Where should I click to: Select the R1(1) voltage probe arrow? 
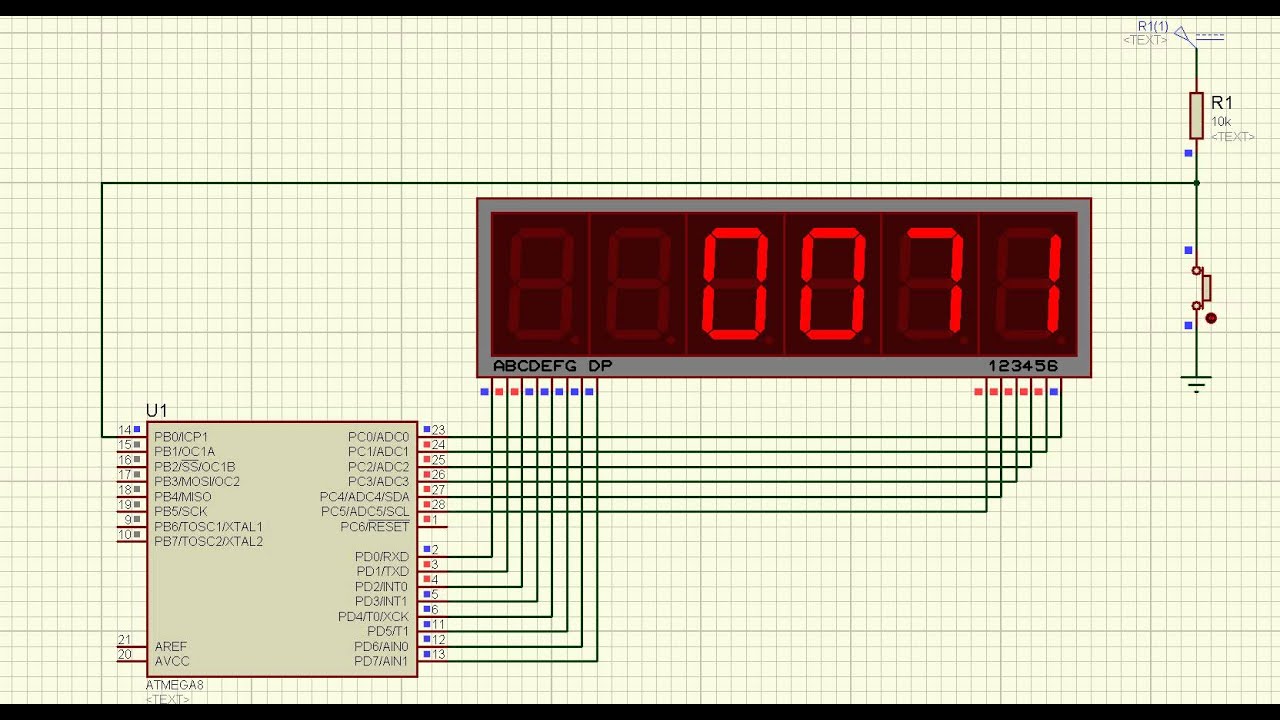pyautogui.click(x=1185, y=36)
